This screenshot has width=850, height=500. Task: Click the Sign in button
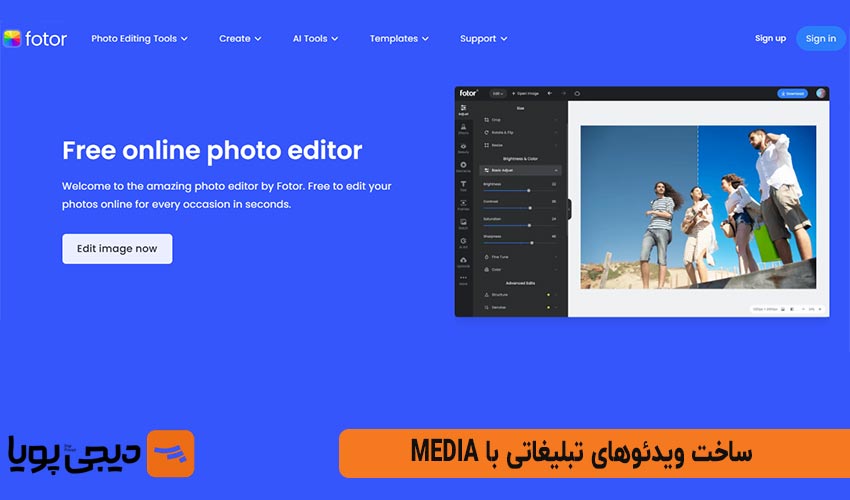820,39
